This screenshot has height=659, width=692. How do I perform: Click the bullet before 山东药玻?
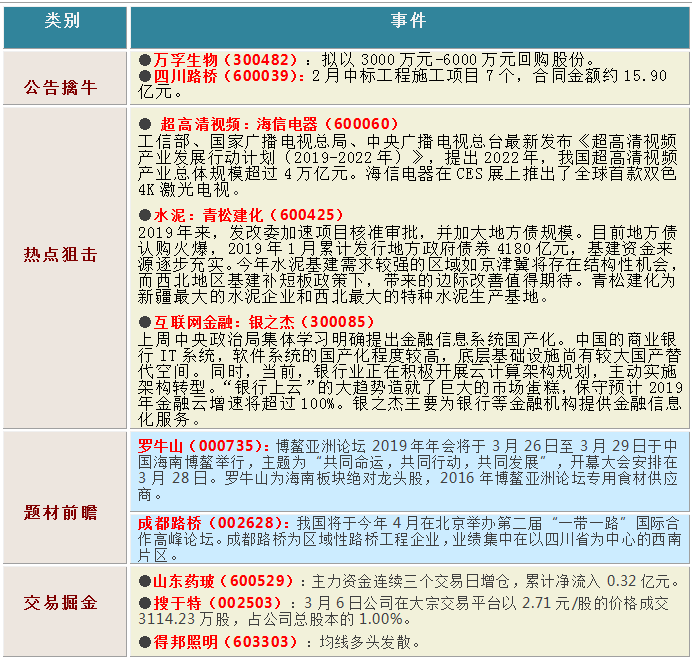(145, 581)
